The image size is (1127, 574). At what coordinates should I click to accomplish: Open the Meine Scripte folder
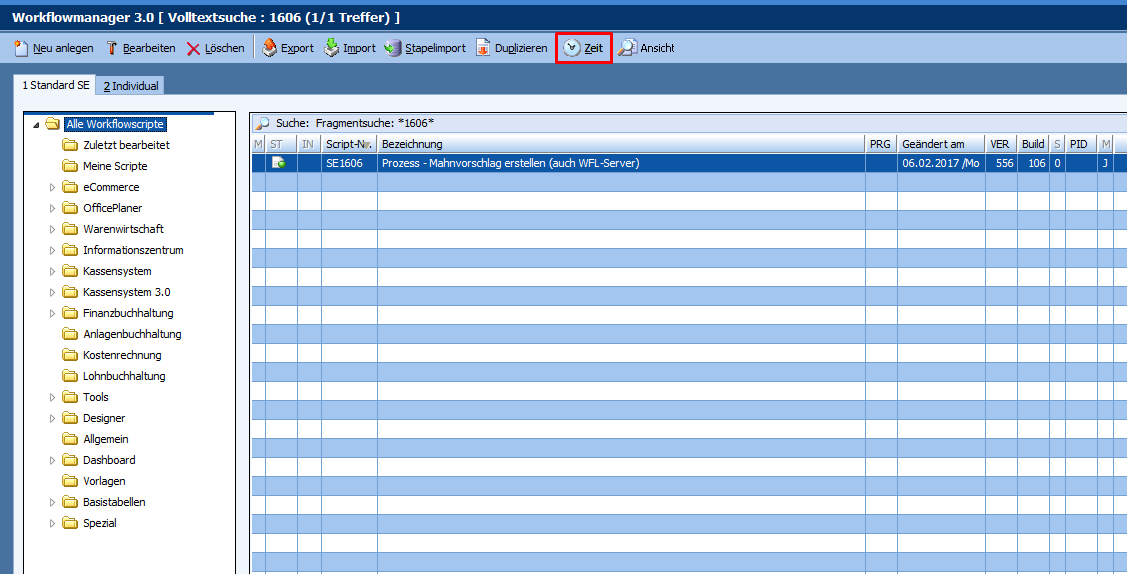point(115,166)
